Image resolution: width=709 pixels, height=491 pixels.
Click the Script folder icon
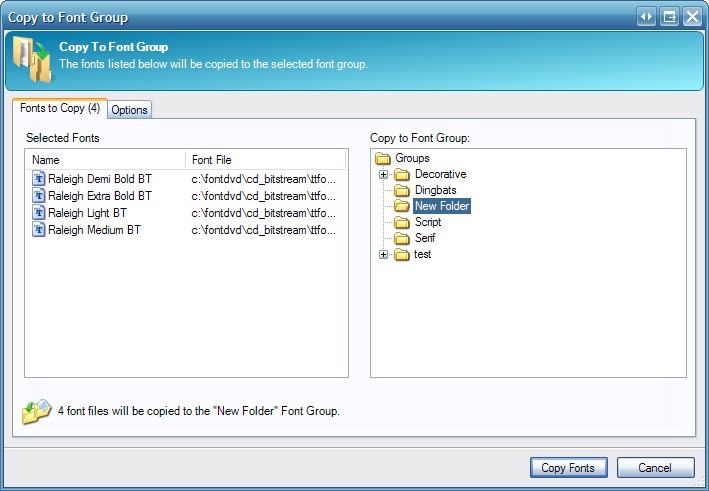click(x=402, y=222)
